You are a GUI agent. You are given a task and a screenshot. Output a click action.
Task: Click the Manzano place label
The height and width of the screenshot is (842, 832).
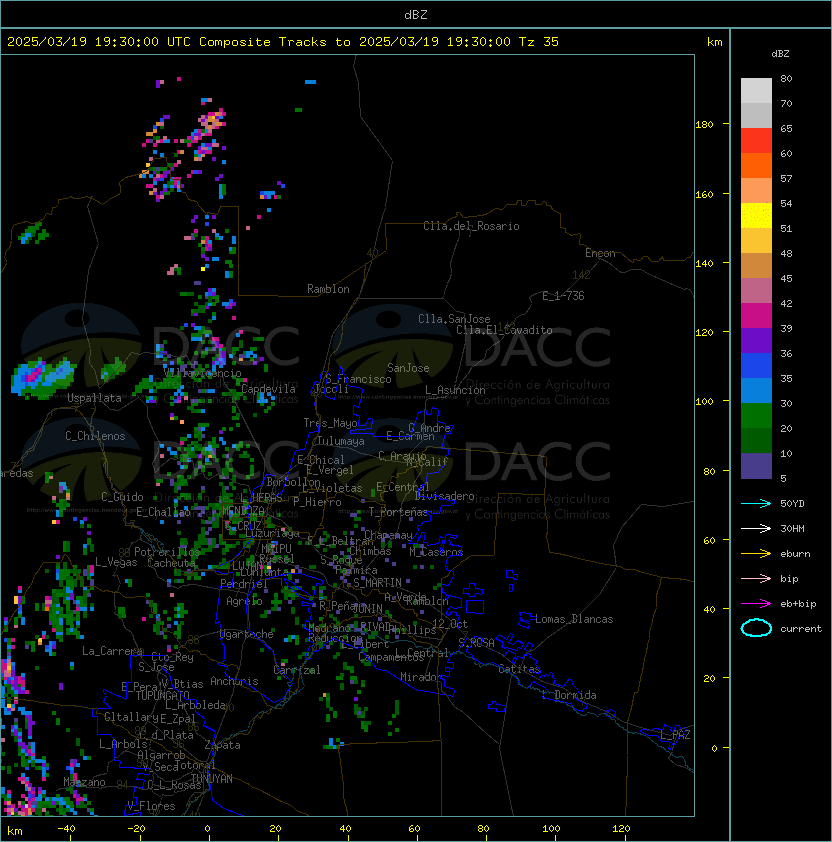(x=84, y=782)
